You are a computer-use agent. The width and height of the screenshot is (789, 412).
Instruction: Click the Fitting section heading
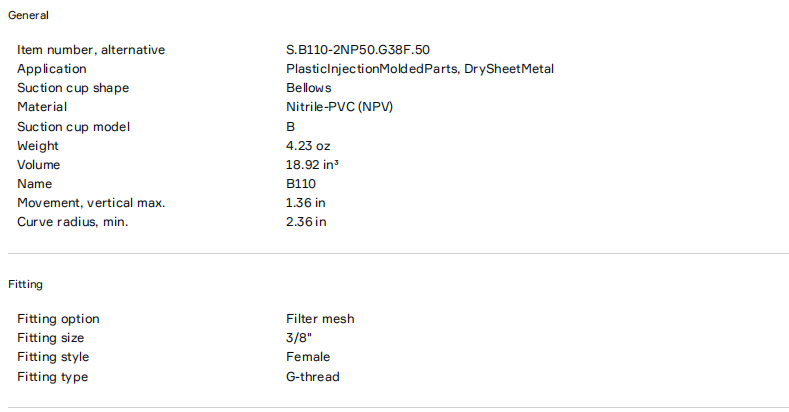click(25, 284)
